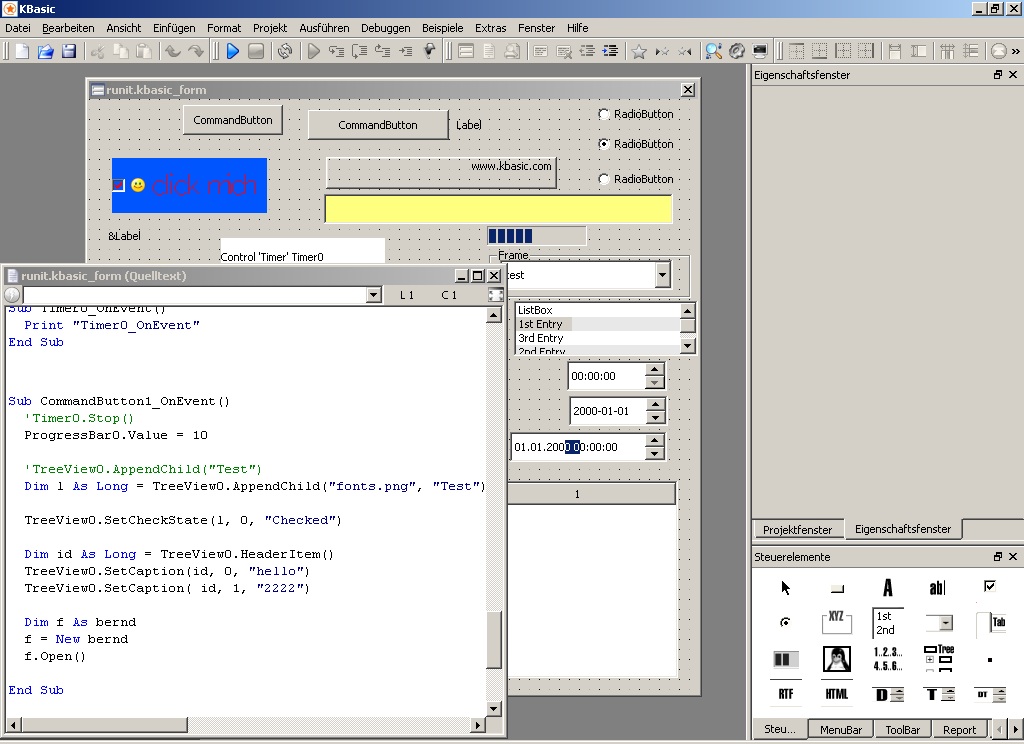Expand the 'test' combo box on form
Image resolution: width=1024 pixels, height=744 pixels.
662,275
